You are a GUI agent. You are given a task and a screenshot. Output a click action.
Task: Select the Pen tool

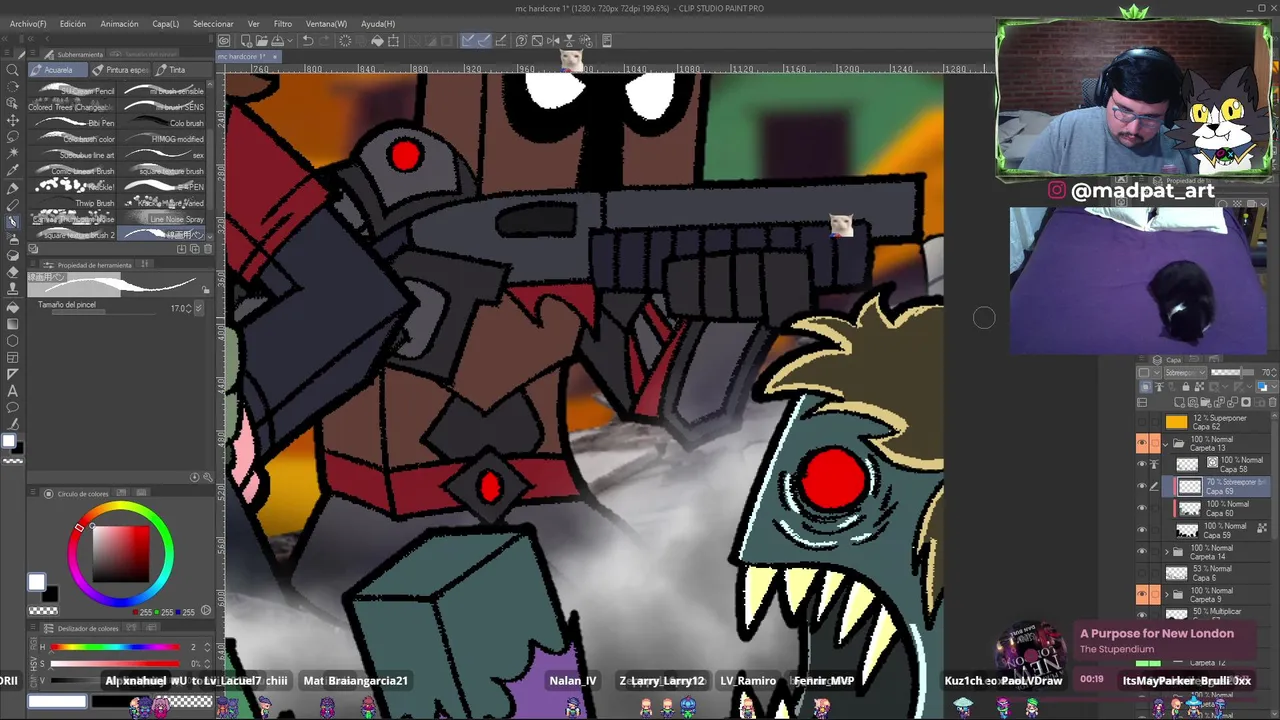tap(13, 188)
